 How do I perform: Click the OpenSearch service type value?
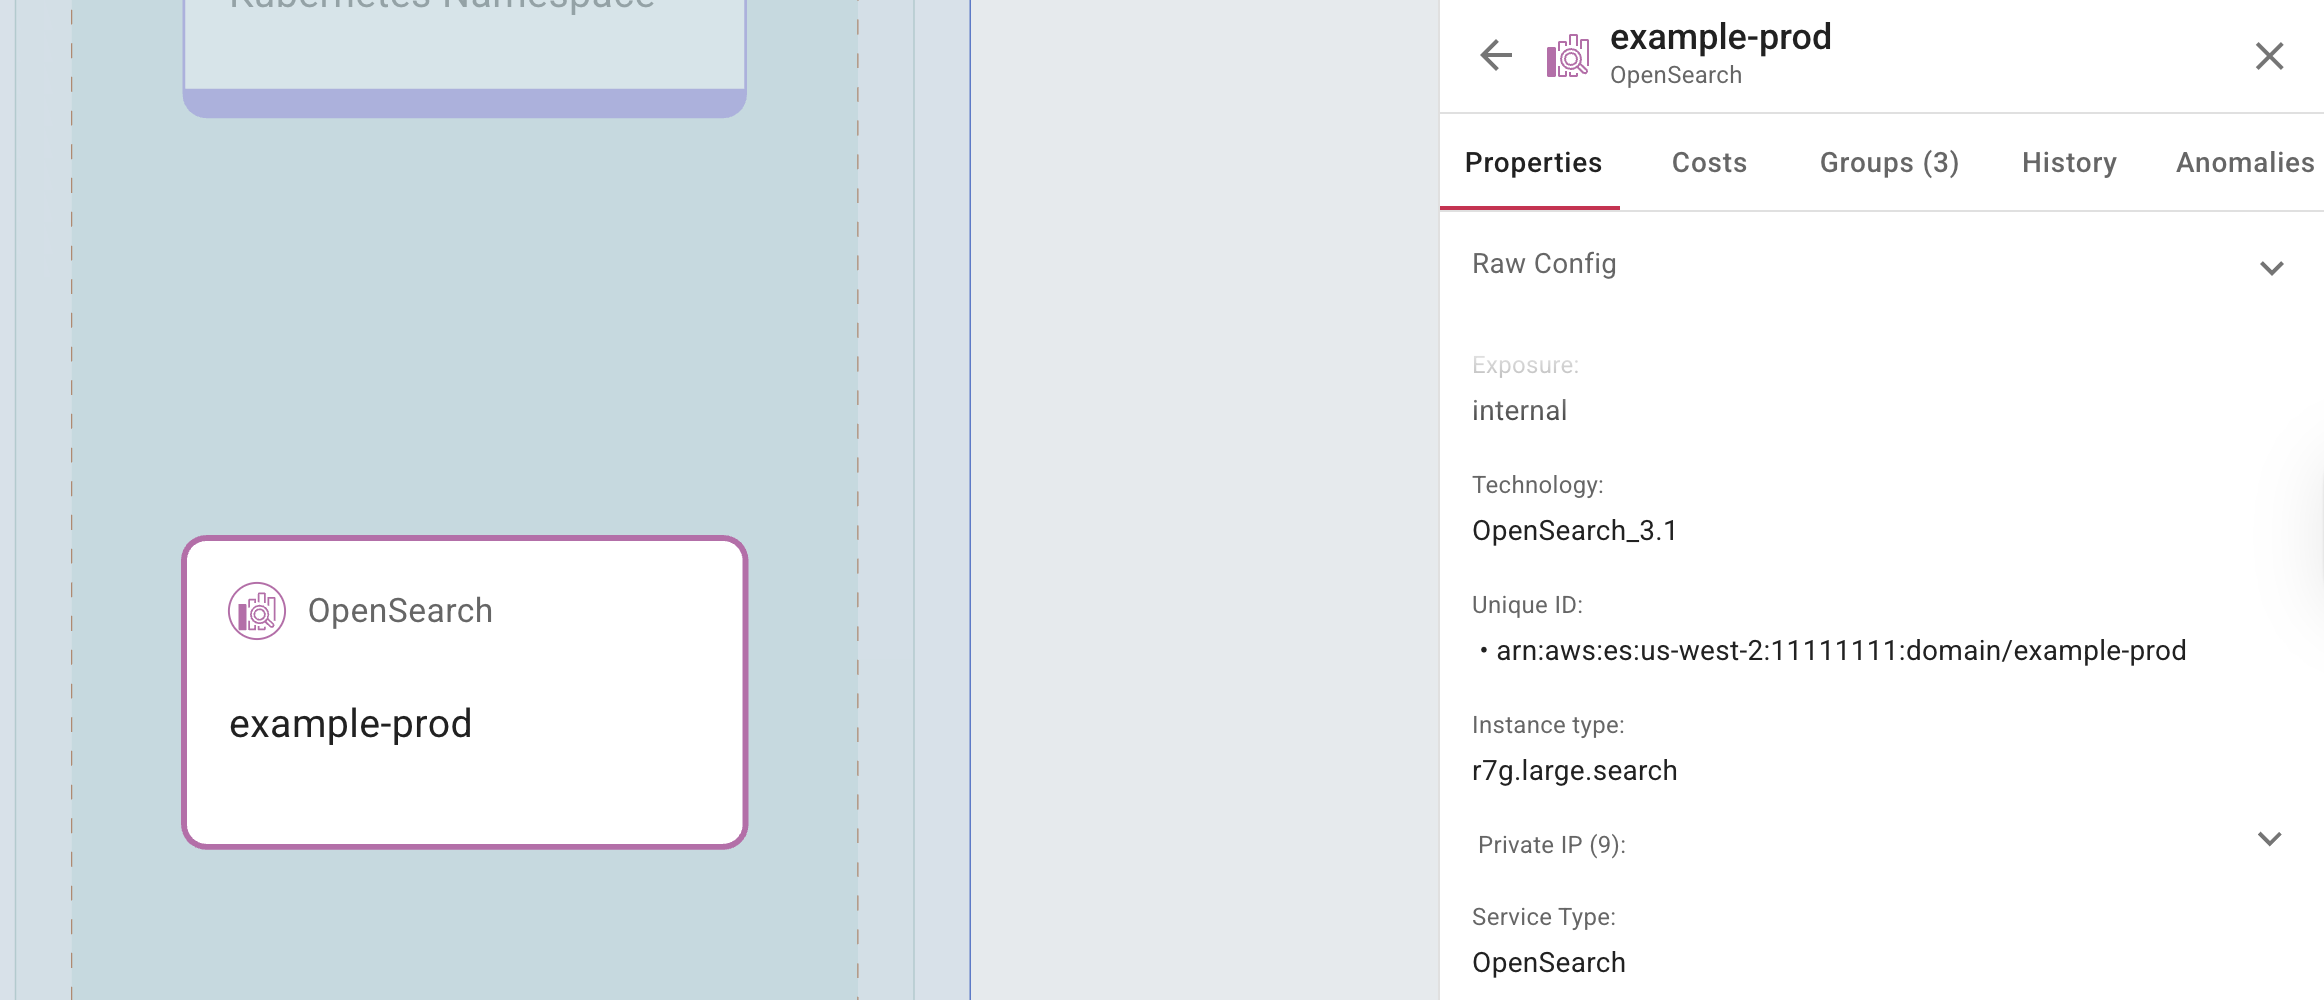[1548, 962]
